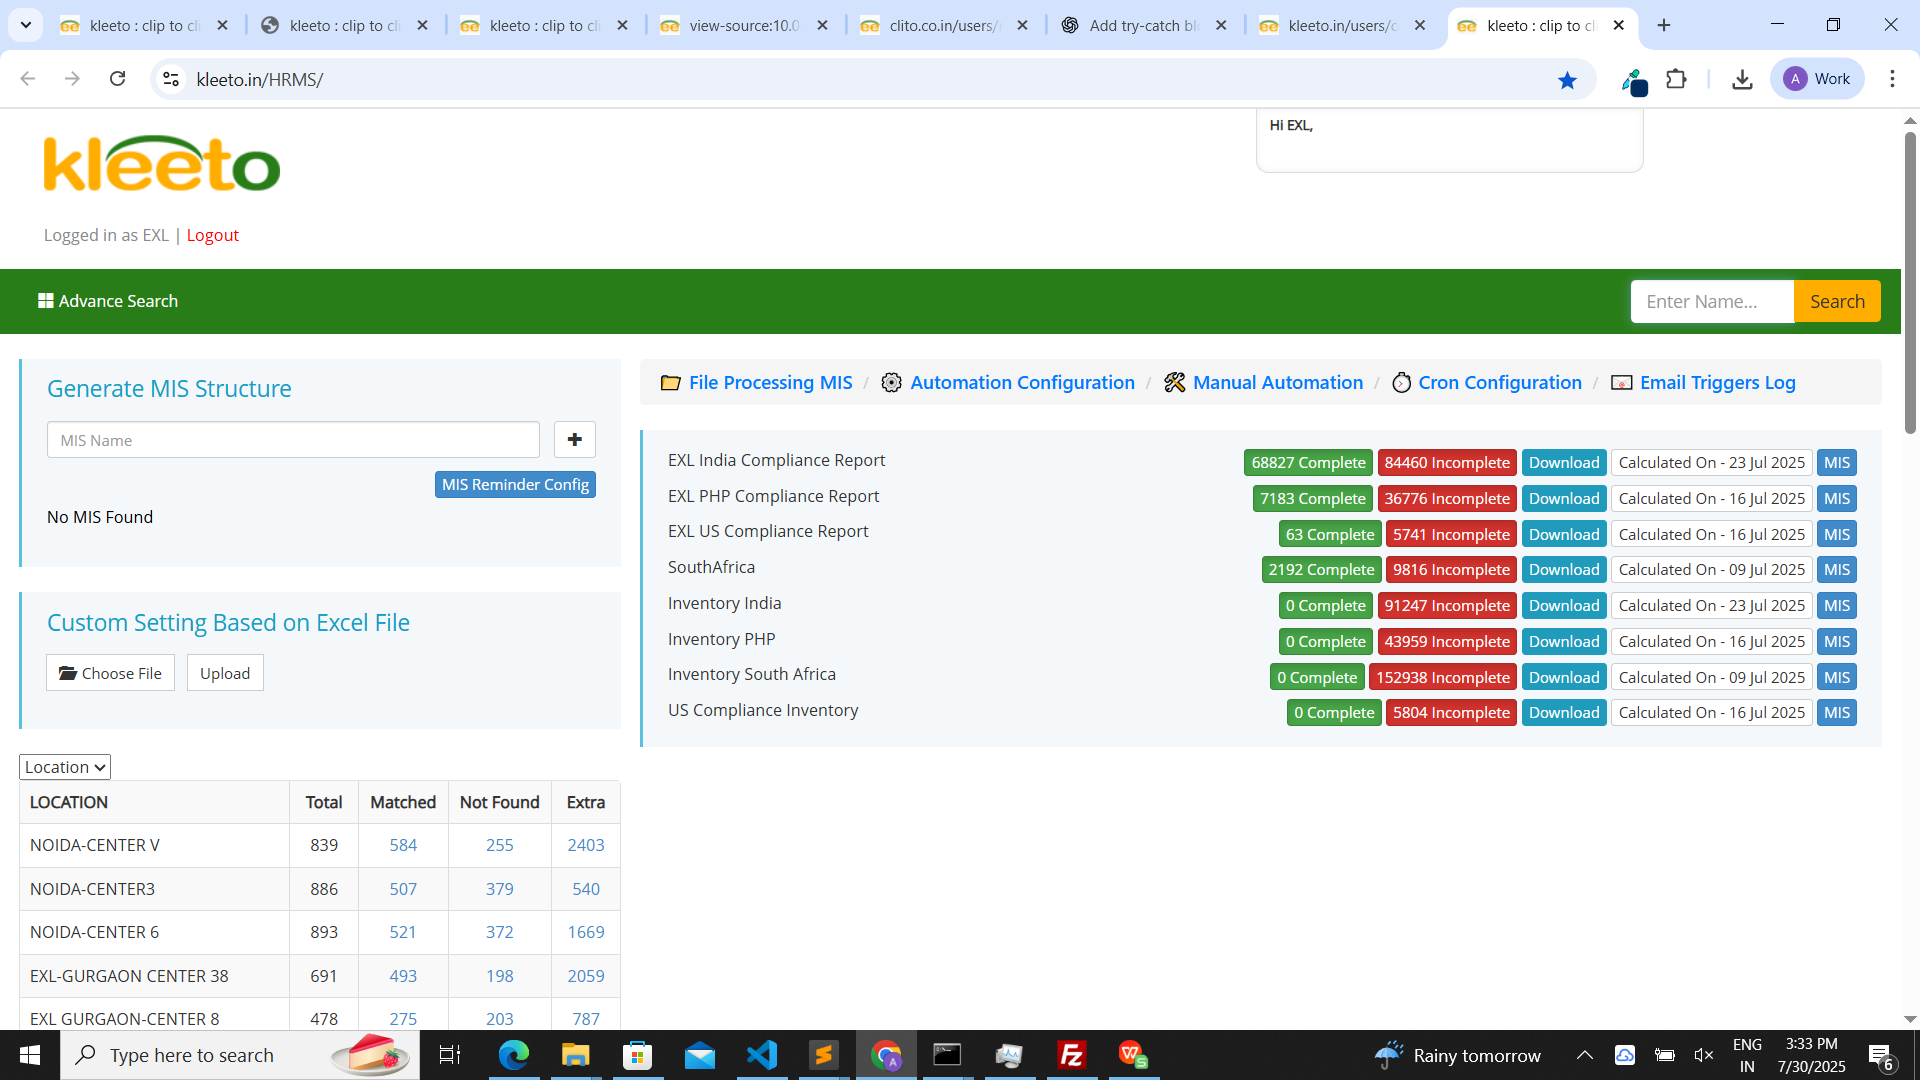Image resolution: width=1920 pixels, height=1080 pixels.
Task: Reload the page with refresh icon
Action: click(117, 79)
